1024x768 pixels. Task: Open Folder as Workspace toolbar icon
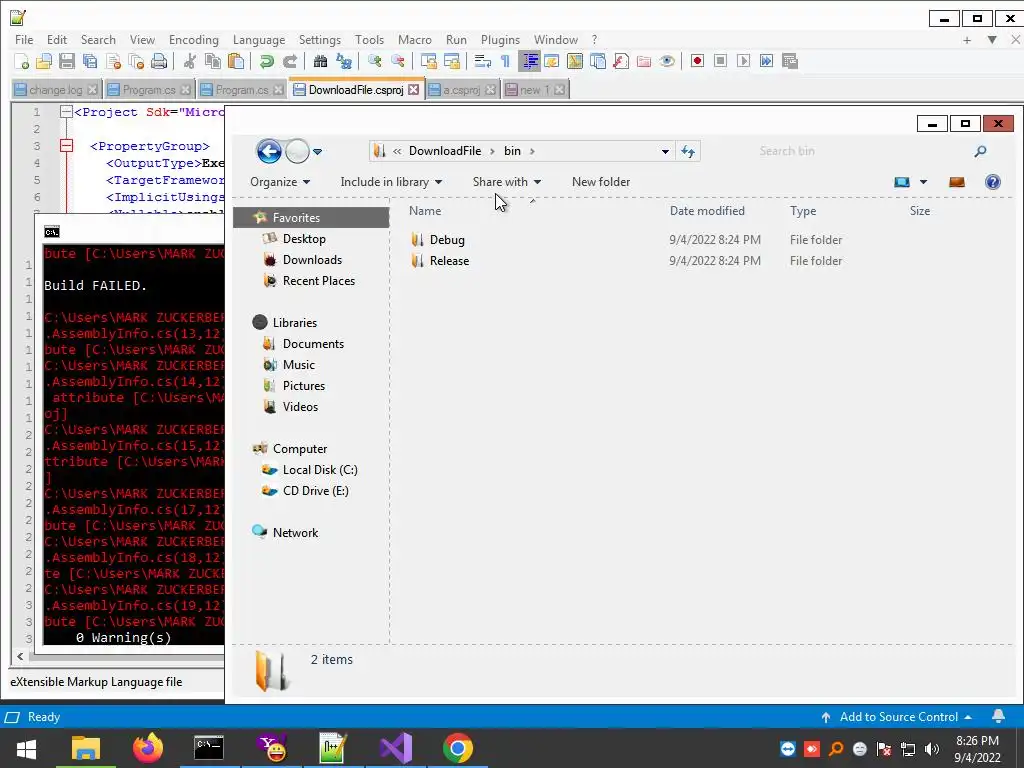[x=644, y=61]
